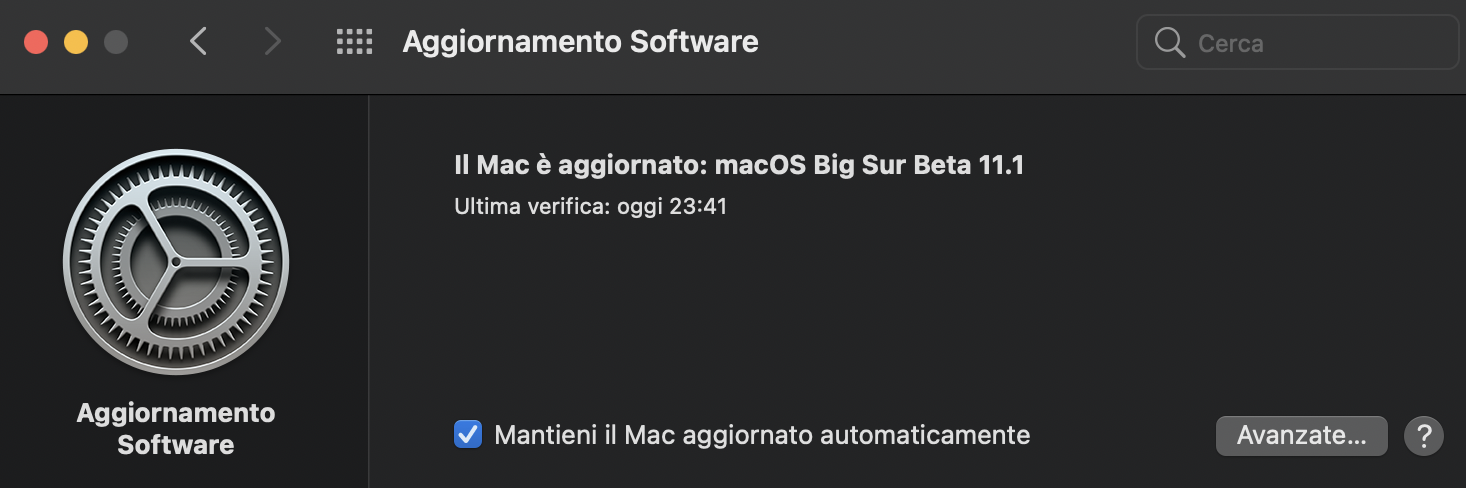Click the forward navigation arrow
1466x488 pixels.
(271, 42)
